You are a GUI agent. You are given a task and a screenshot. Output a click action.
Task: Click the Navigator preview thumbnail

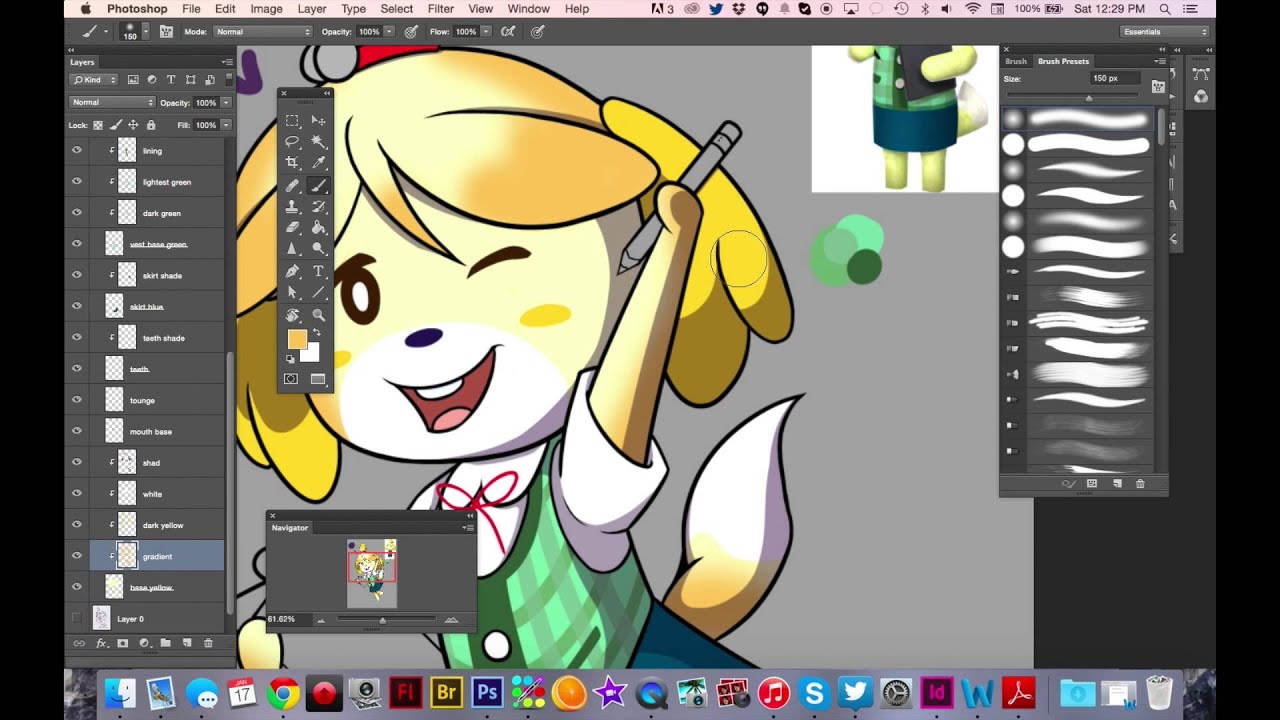pyautogui.click(x=372, y=573)
